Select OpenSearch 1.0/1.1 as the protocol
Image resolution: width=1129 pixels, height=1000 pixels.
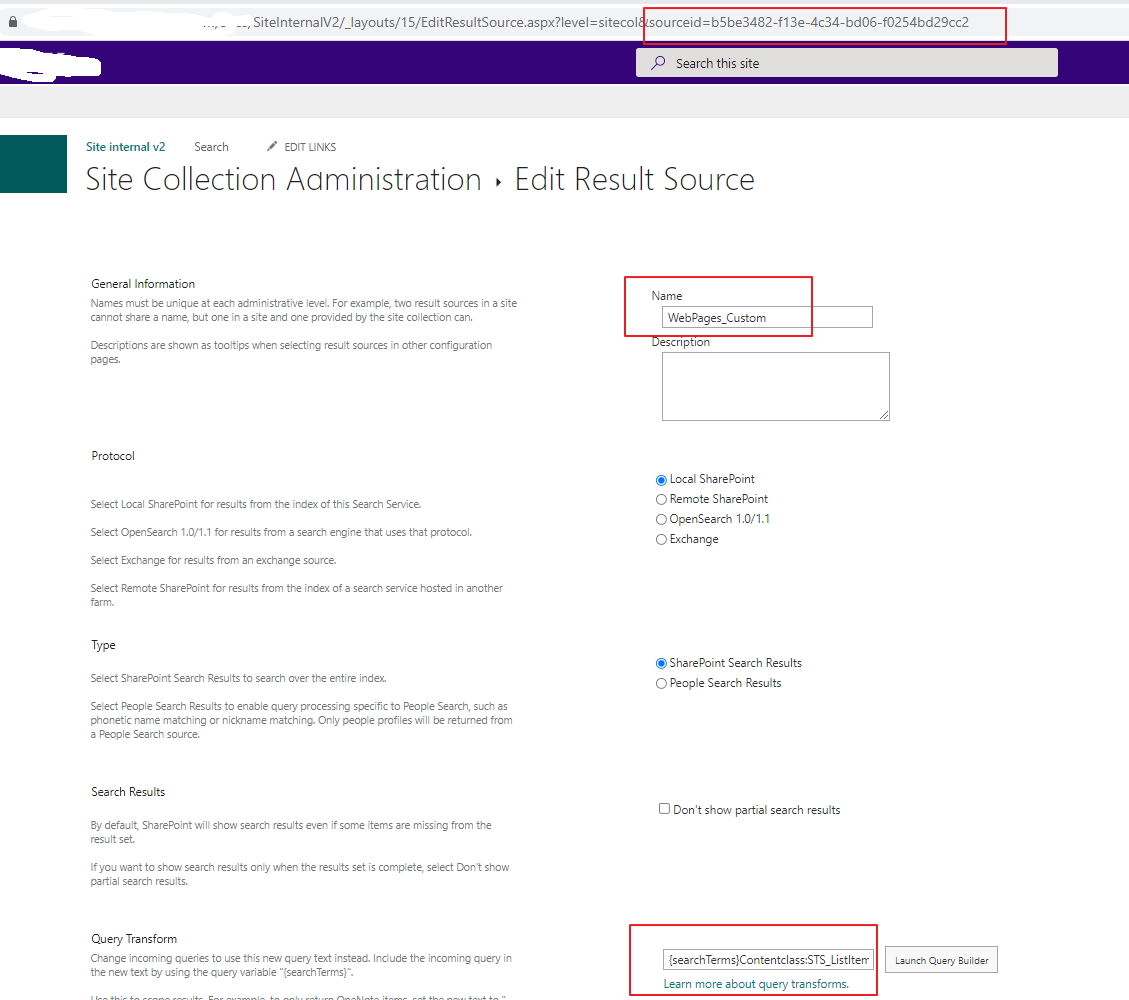pos(660,519)
